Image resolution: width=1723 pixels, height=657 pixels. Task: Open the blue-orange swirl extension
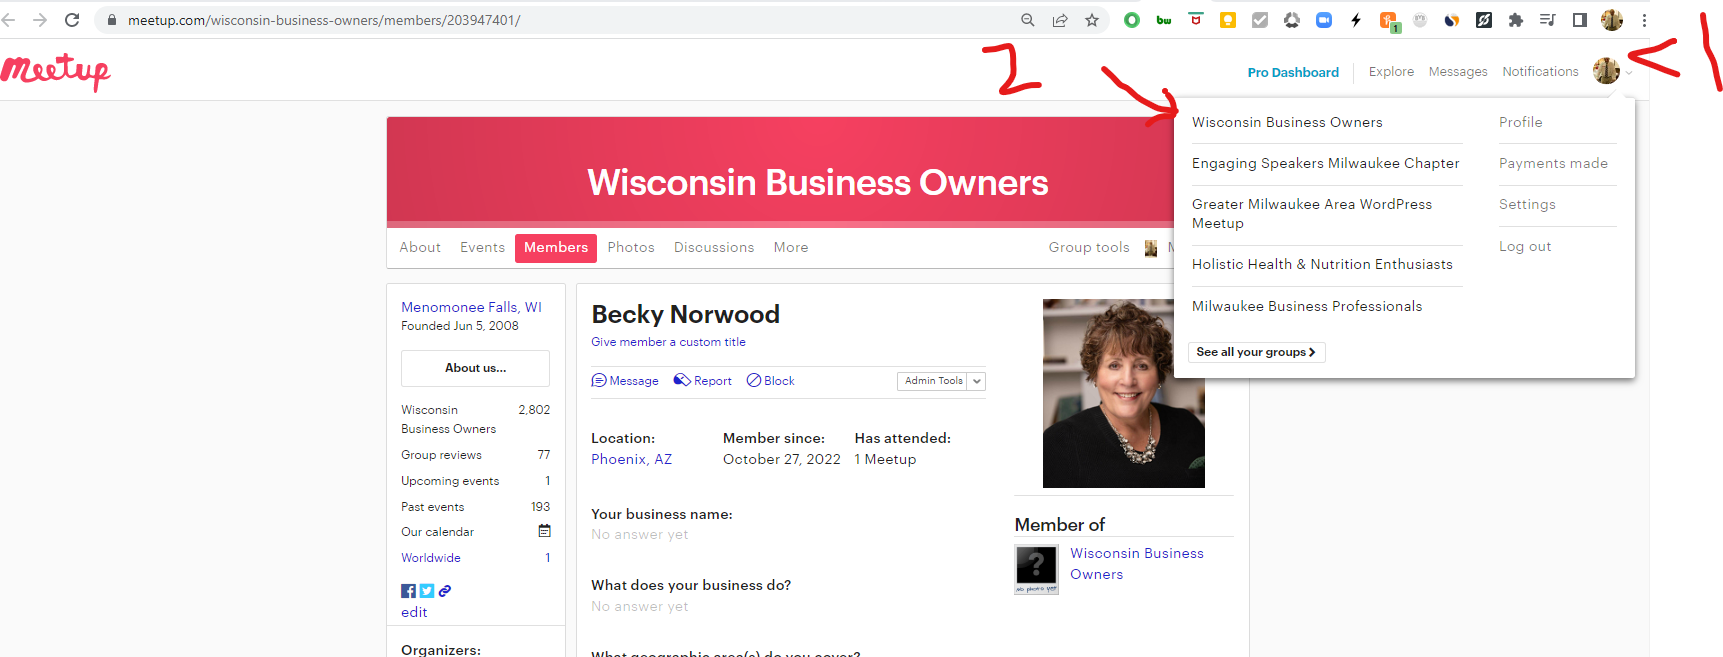[x=1452, y=20]
